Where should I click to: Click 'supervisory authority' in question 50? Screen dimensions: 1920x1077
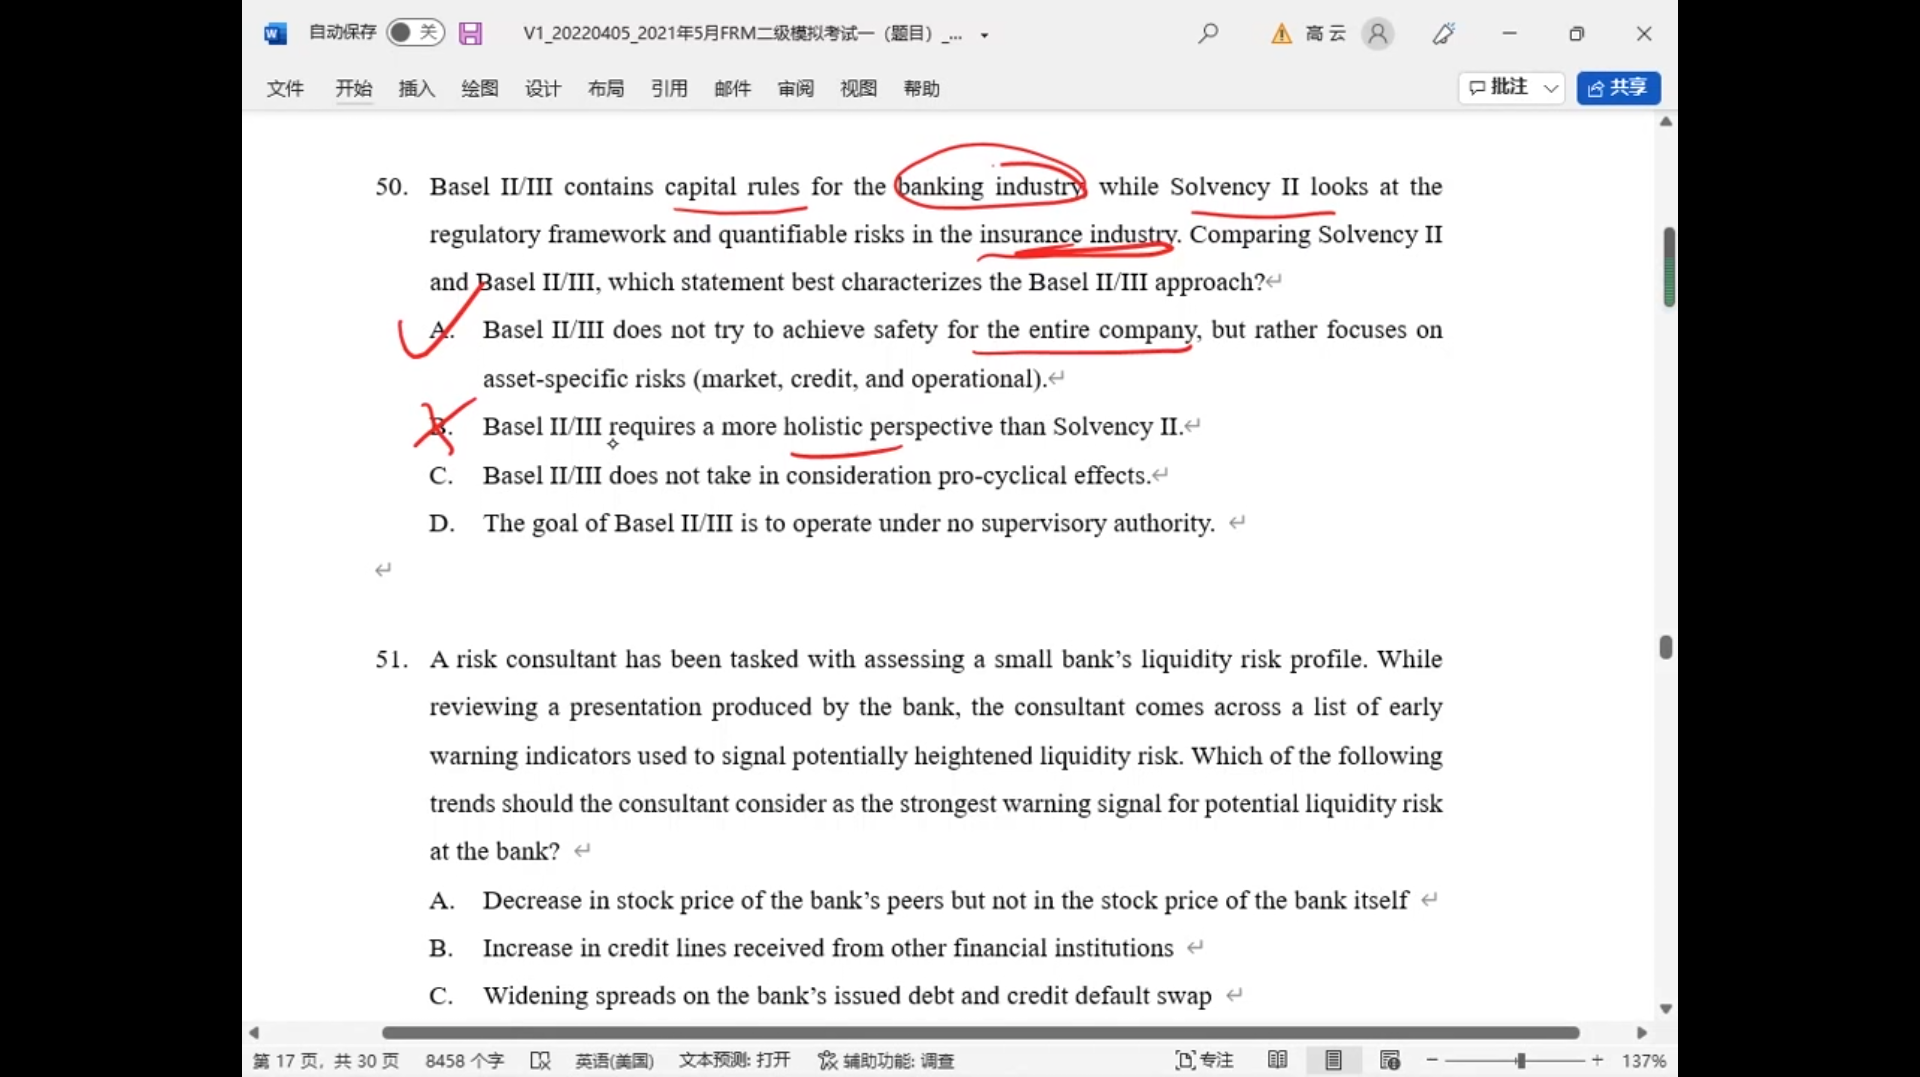pos(1097,524)
